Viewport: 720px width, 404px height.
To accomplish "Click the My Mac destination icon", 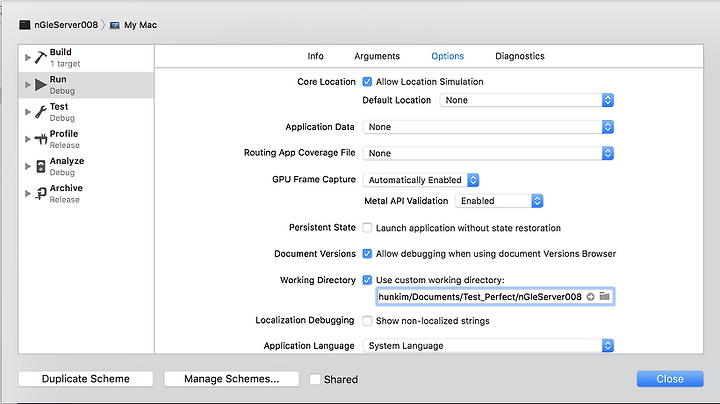I will point(115,25).
